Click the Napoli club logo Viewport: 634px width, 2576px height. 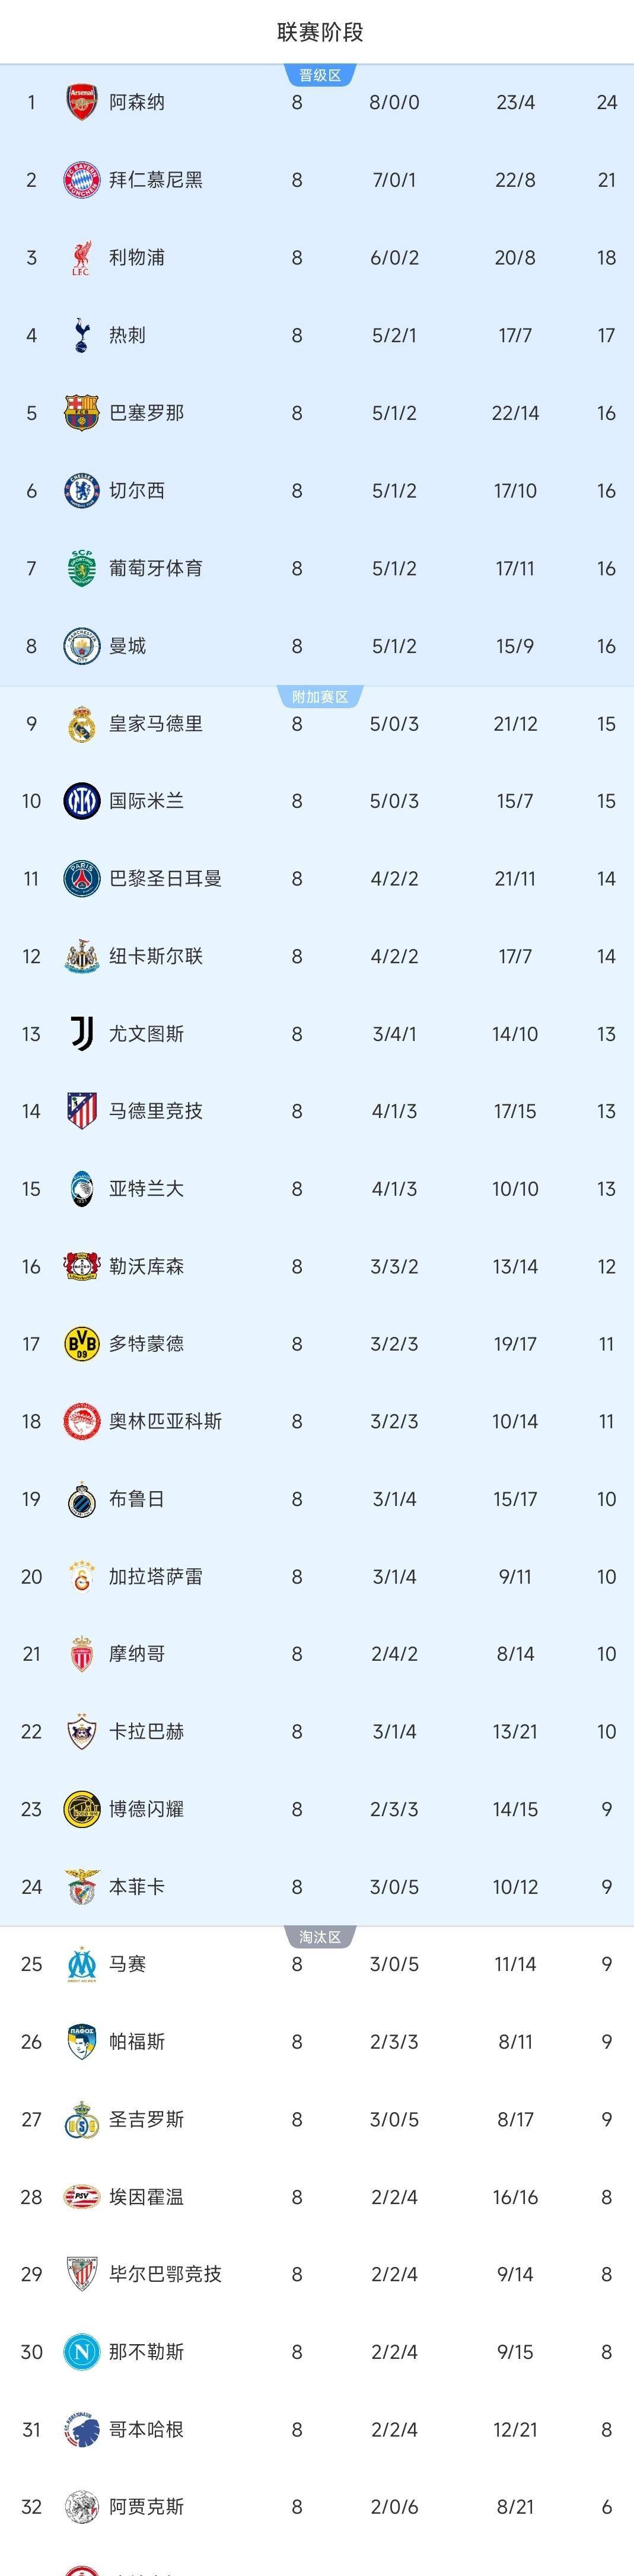click(x=81, y=2352)
